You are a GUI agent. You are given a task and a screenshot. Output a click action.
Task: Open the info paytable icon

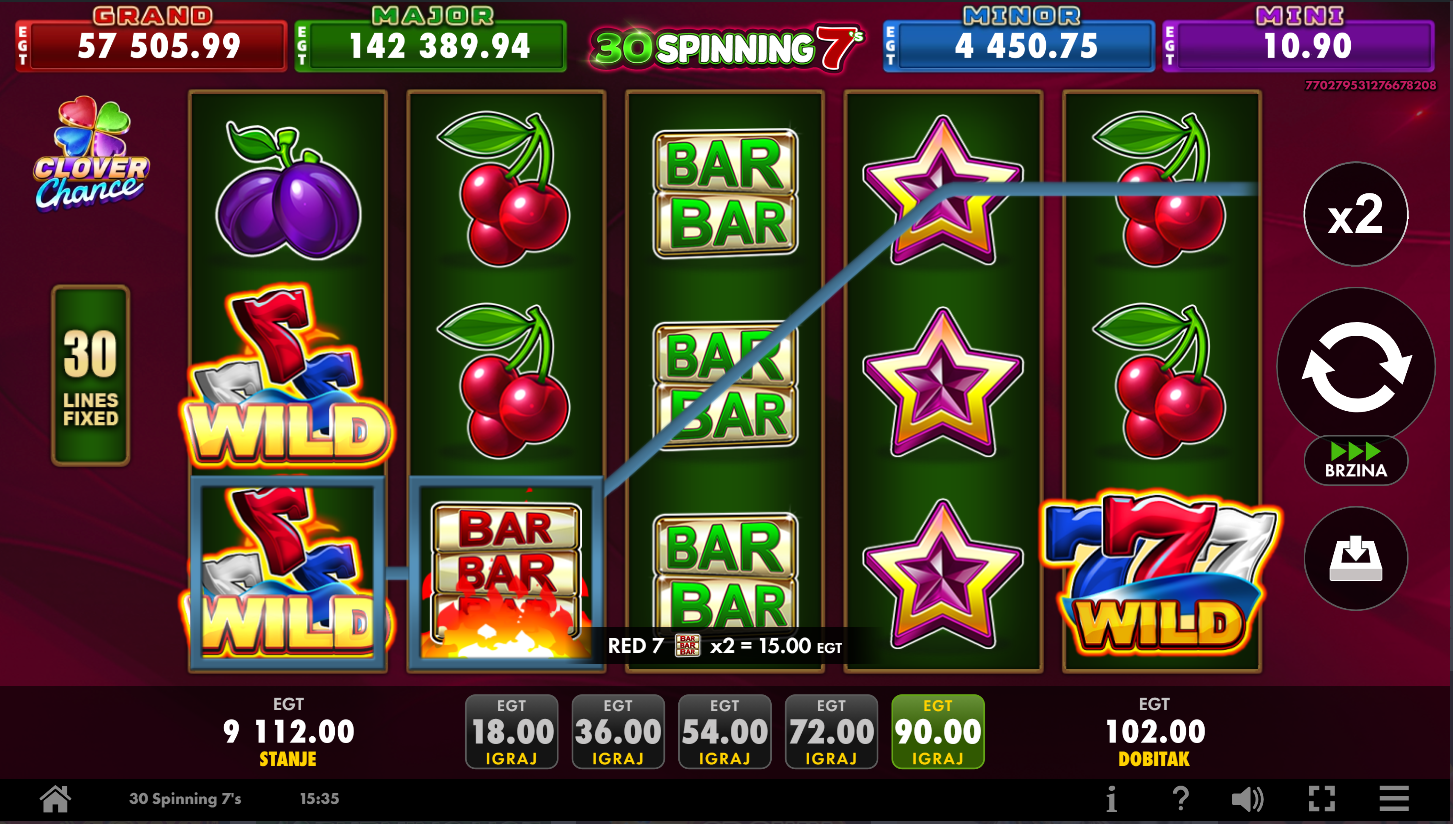tap(1111, 799)
